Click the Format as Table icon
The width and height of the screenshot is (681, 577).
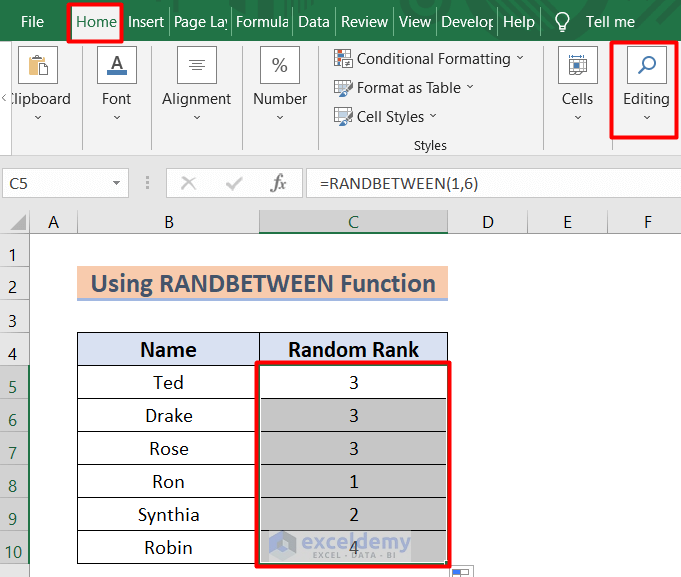[x=343, y=88]
